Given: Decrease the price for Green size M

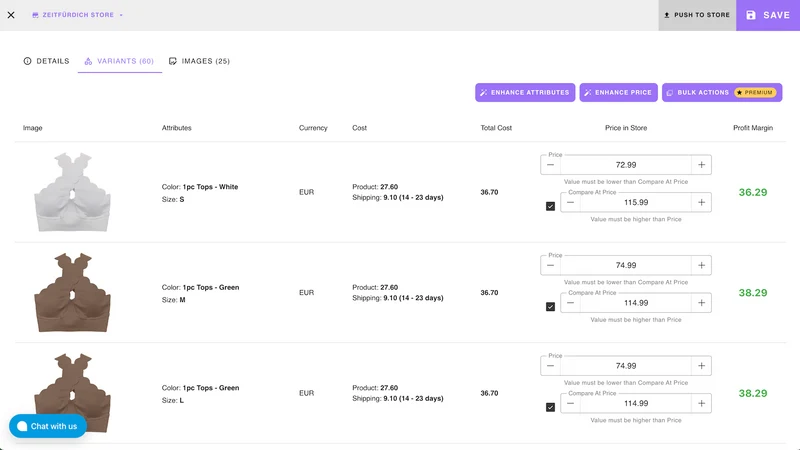Looking at the screenshot, I should [551, 265].
